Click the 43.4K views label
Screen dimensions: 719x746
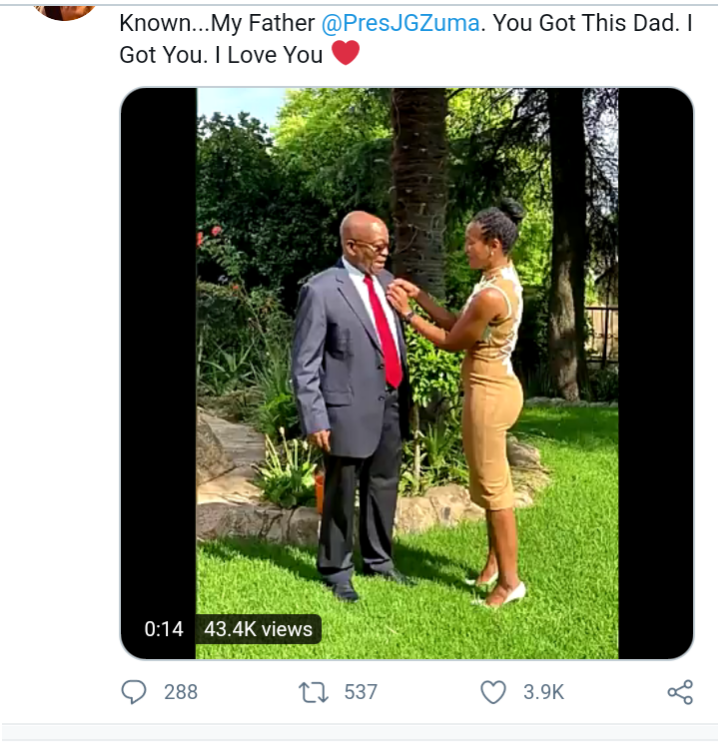[x=258, y=629]
